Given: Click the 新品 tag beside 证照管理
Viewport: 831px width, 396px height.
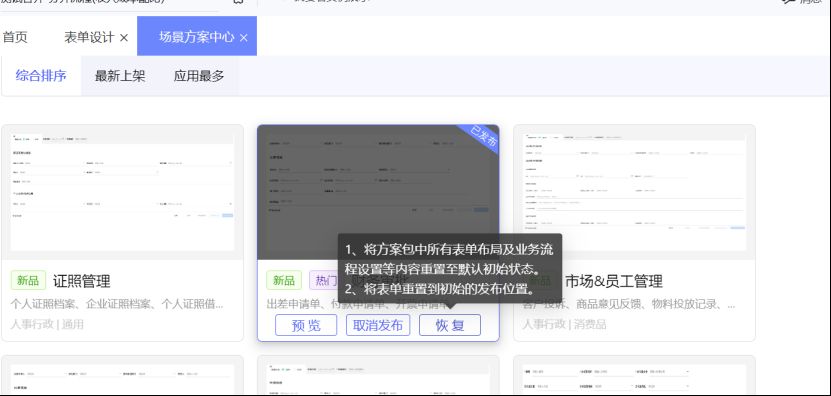Looking at the screenshot, I should tap(28, 280).
